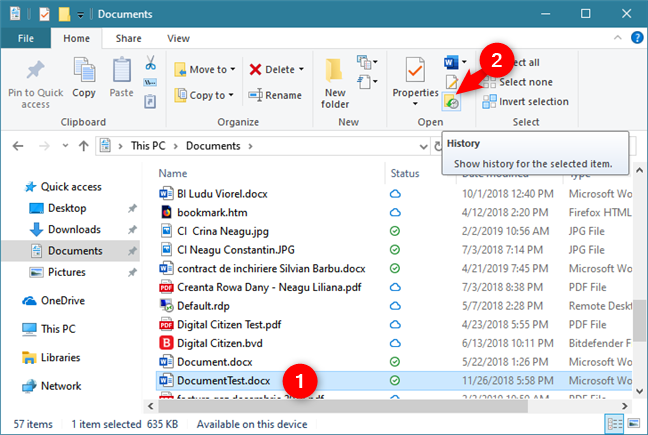Click the Refresh button by address bar
648x435 pixels.
click(x=438, y=146)
